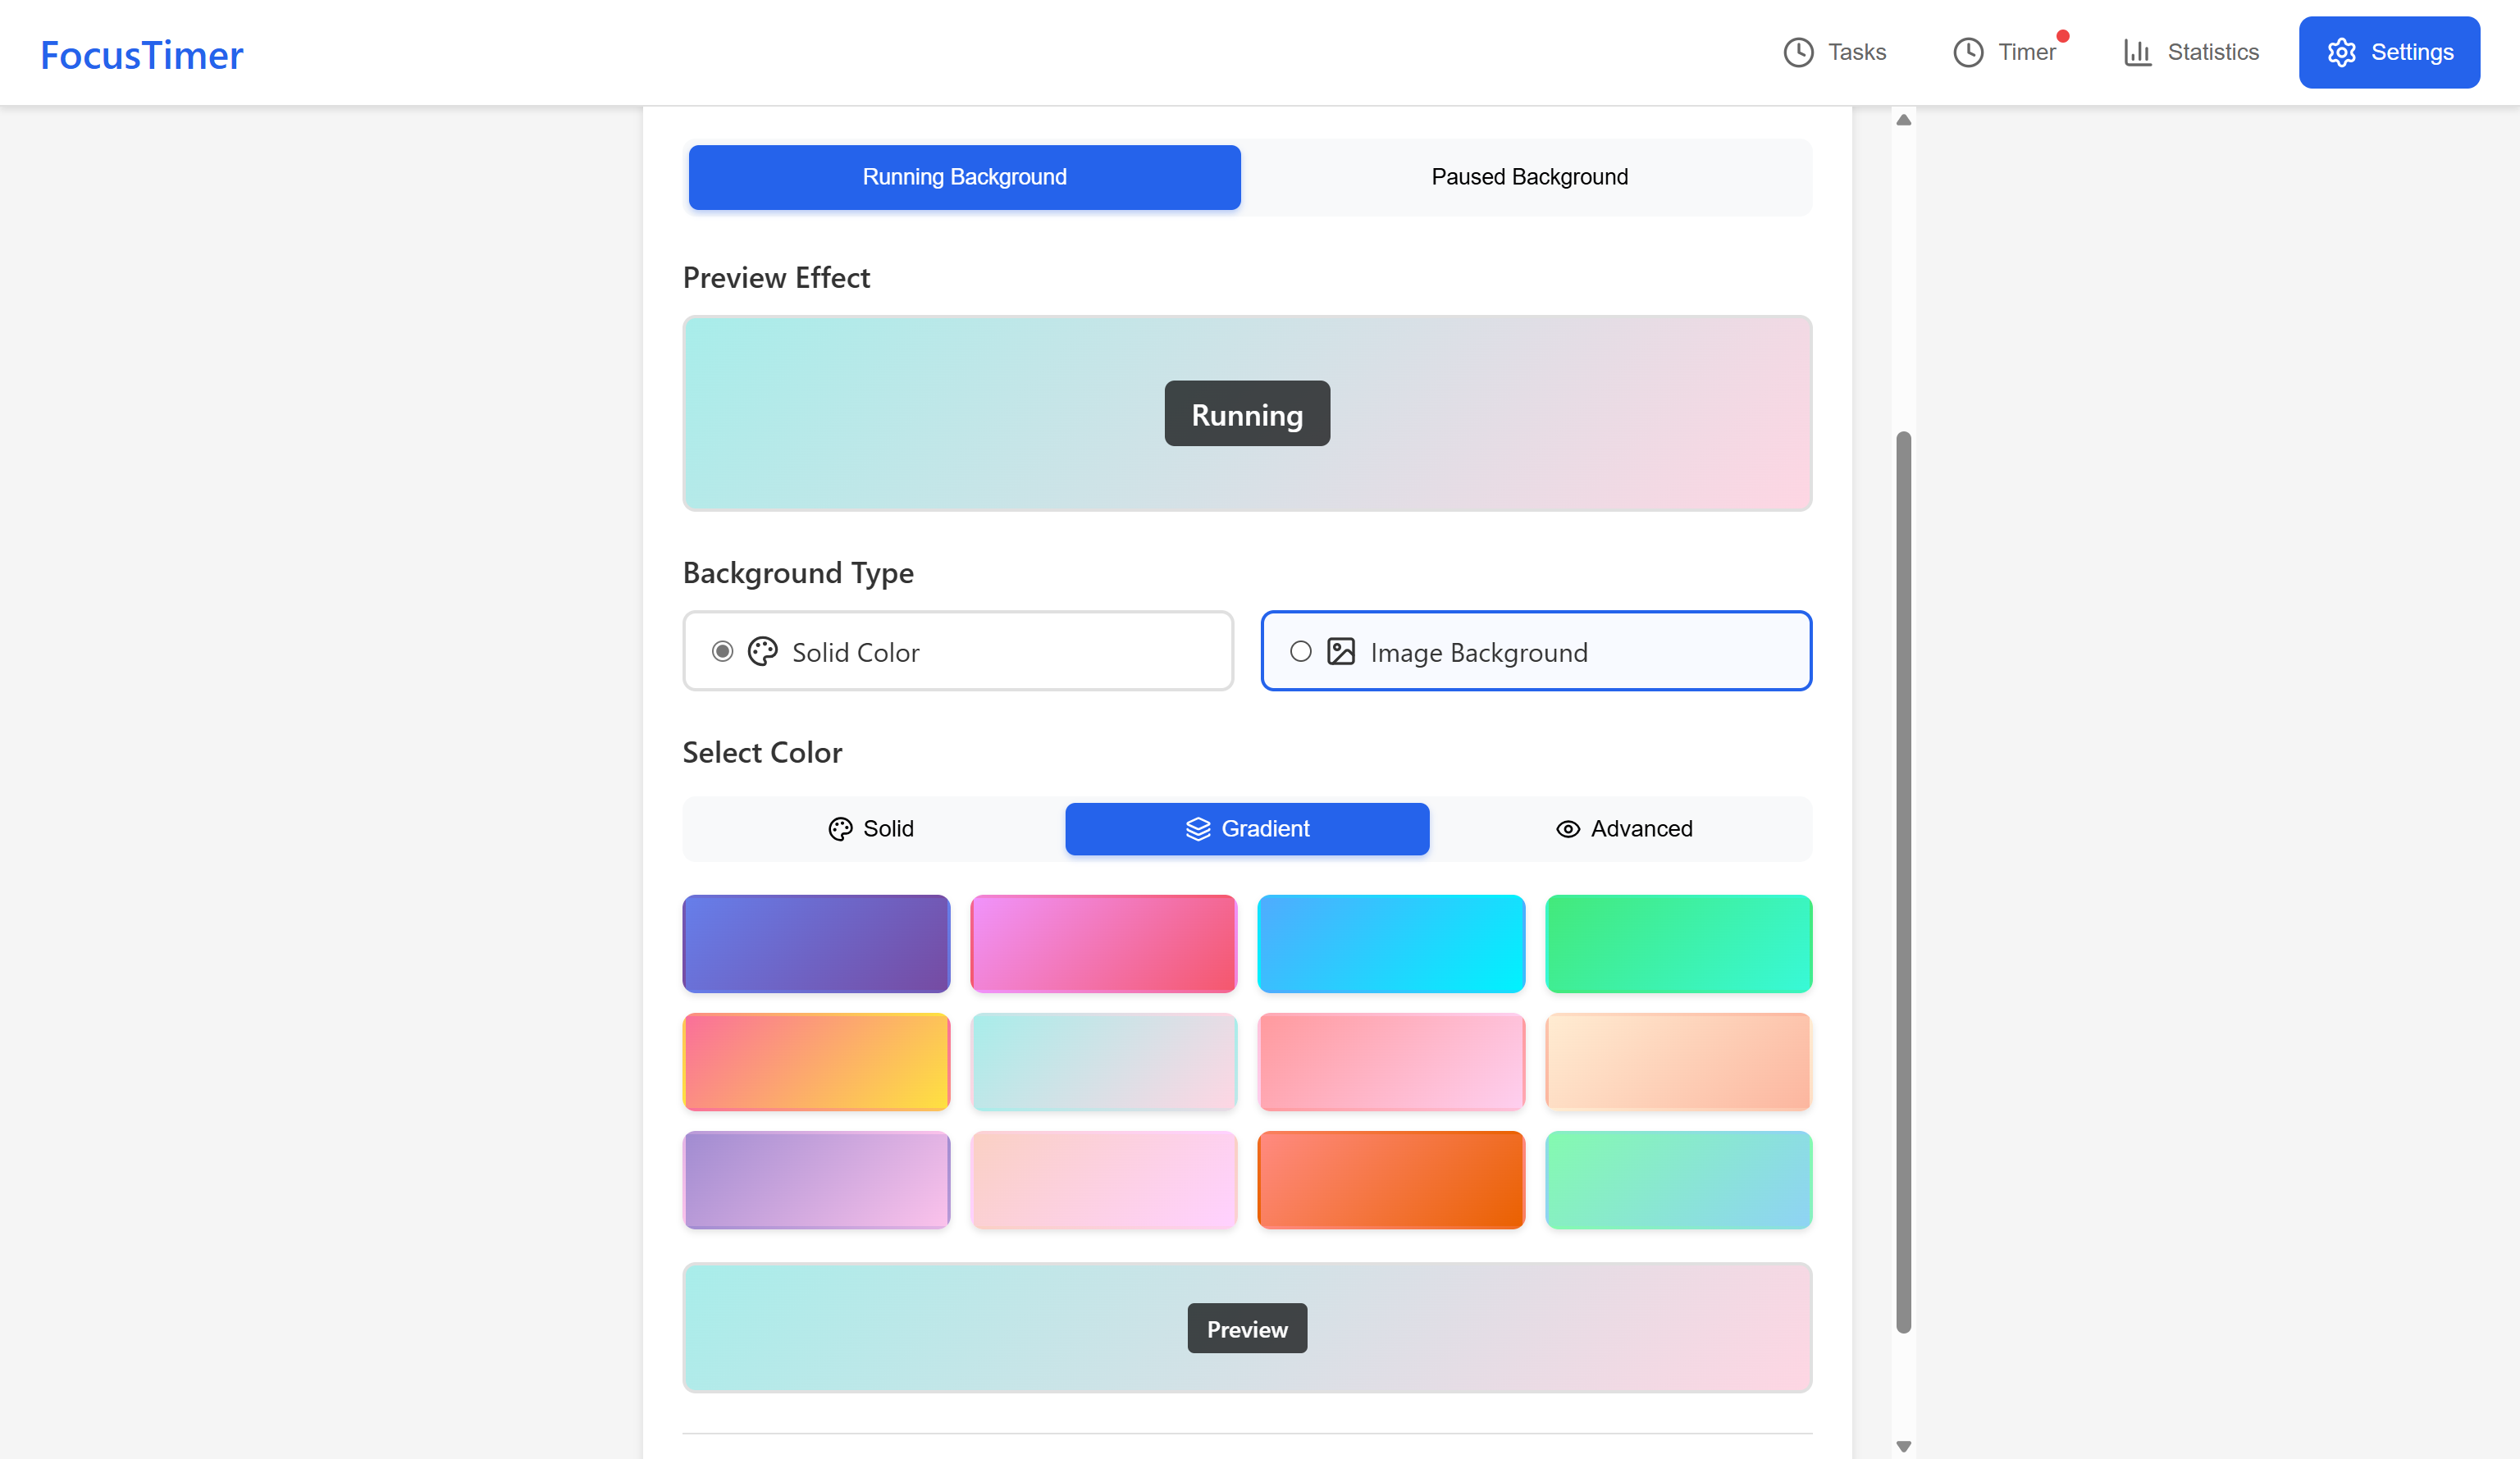This screenshot has width=2520, height=1459.
Task: Choose the bright green-teal gradient swatch
Action: (1679, 944)
